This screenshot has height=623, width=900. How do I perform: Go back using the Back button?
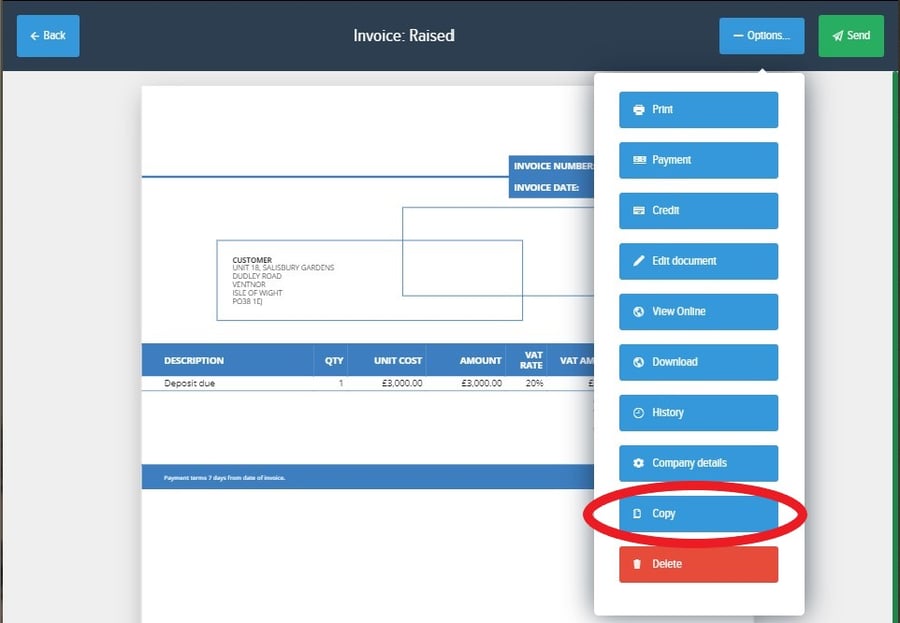(x=48, y=36)
